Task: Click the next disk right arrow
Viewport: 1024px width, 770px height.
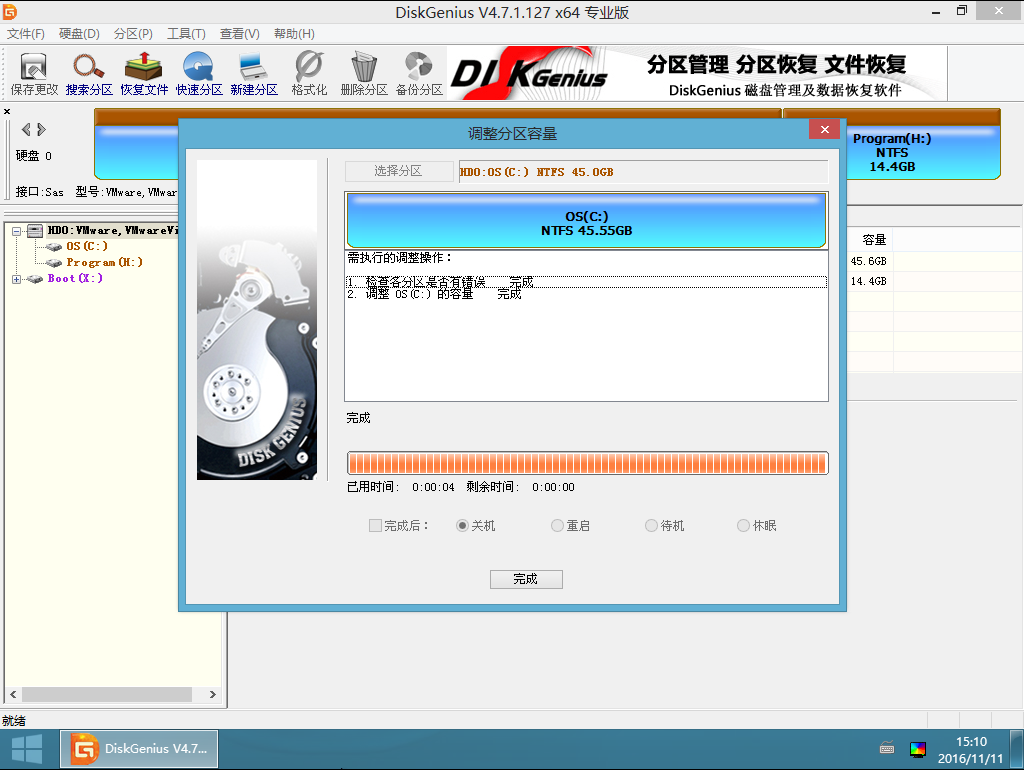Action: click(x=41, y=129)
